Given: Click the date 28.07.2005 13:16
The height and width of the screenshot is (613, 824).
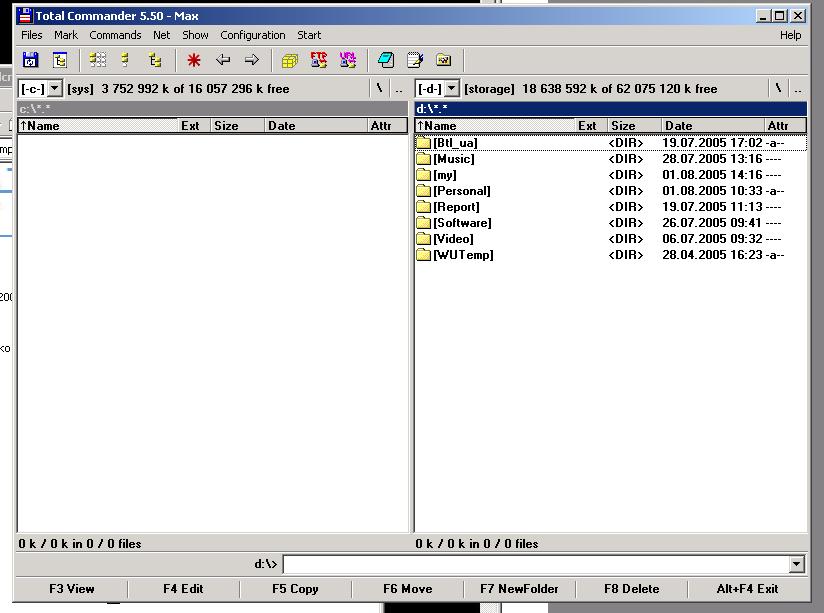Looking at the screenshot, I should [x=712, y=159].
